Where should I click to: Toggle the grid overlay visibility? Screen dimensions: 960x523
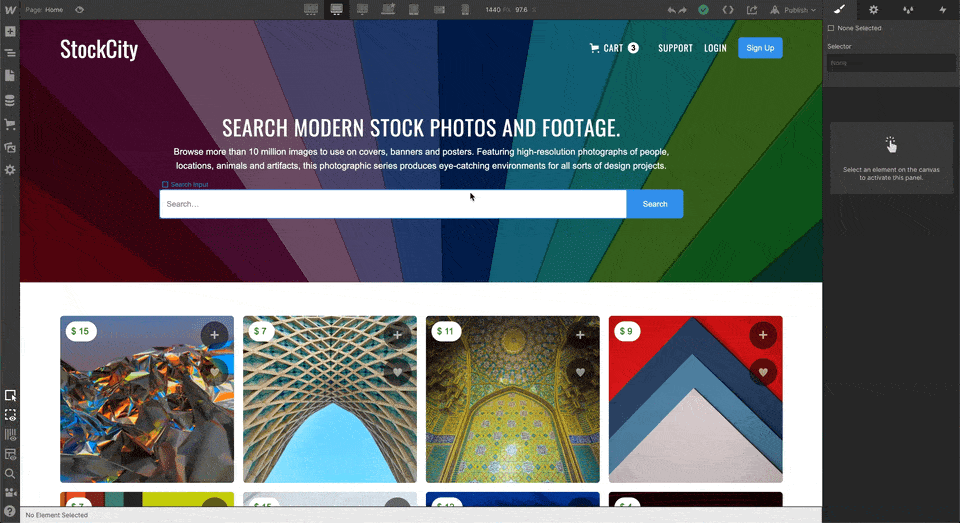10,435
